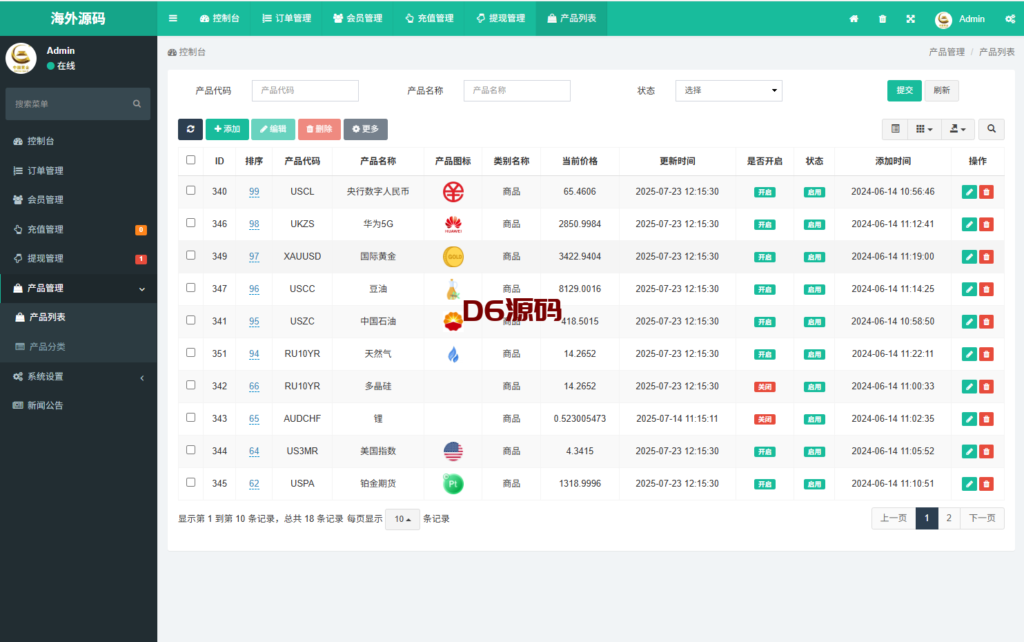The height and width of the screenshot is (642, 1024).
Task: Open the 10 per-page records dropdown
Action: tap(402, 519)
